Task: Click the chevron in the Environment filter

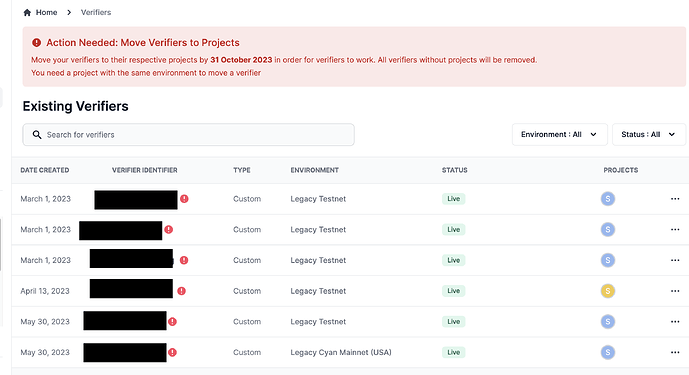Action: tap(593, 135)
